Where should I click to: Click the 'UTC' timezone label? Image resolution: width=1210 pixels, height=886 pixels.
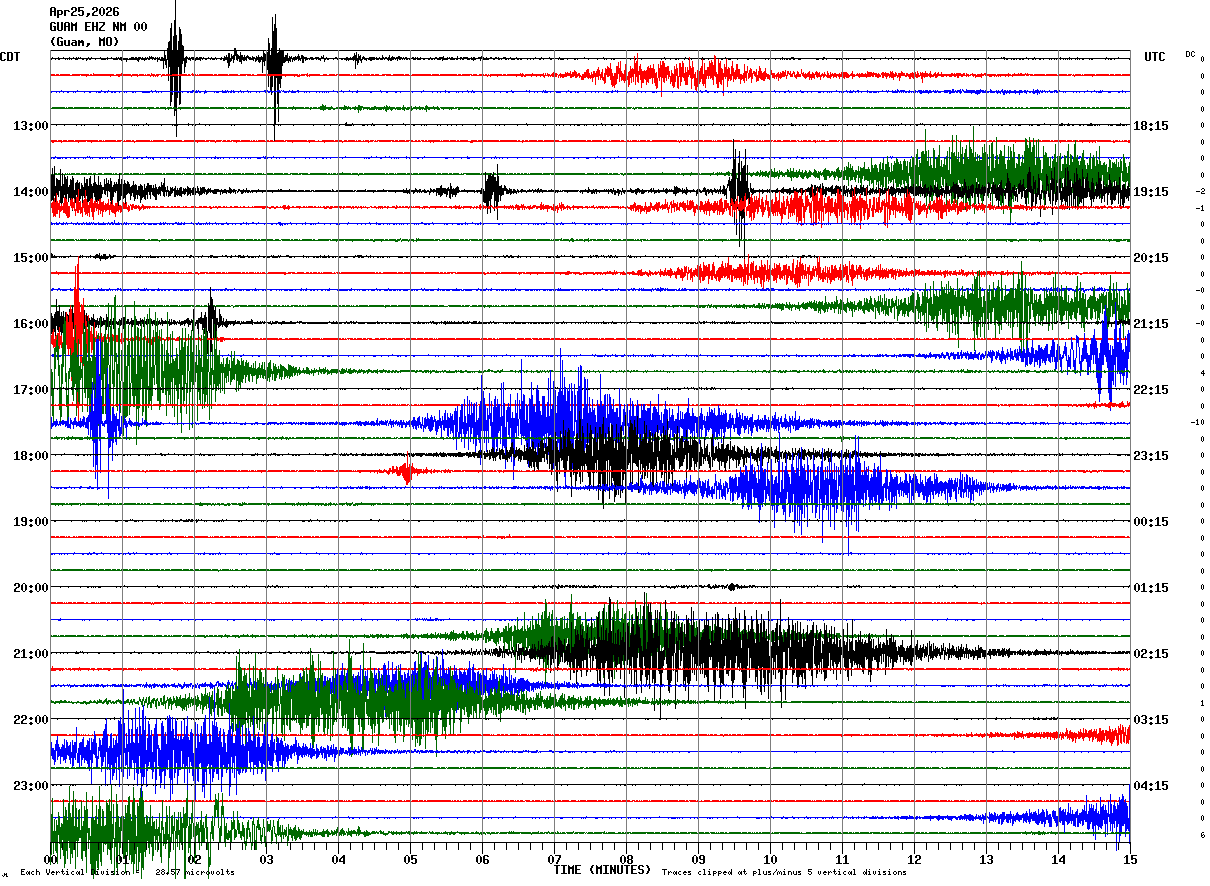pyautogui.click(x=1155, y=57)
